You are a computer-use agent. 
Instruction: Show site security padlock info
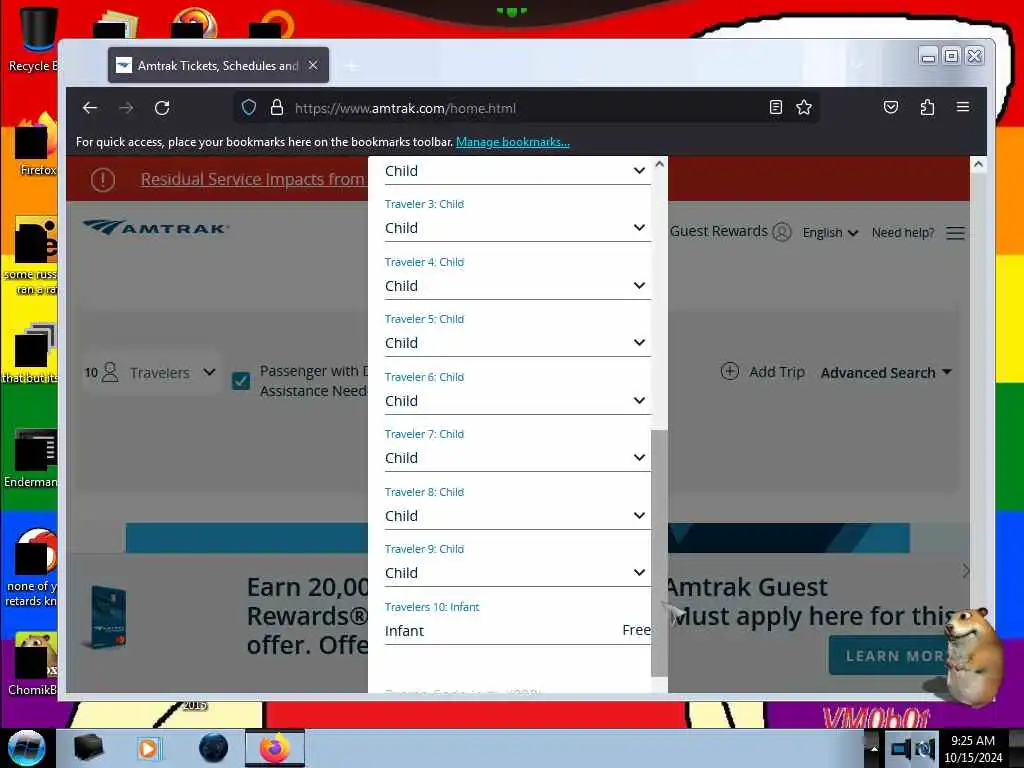click(x=277, y=108)
